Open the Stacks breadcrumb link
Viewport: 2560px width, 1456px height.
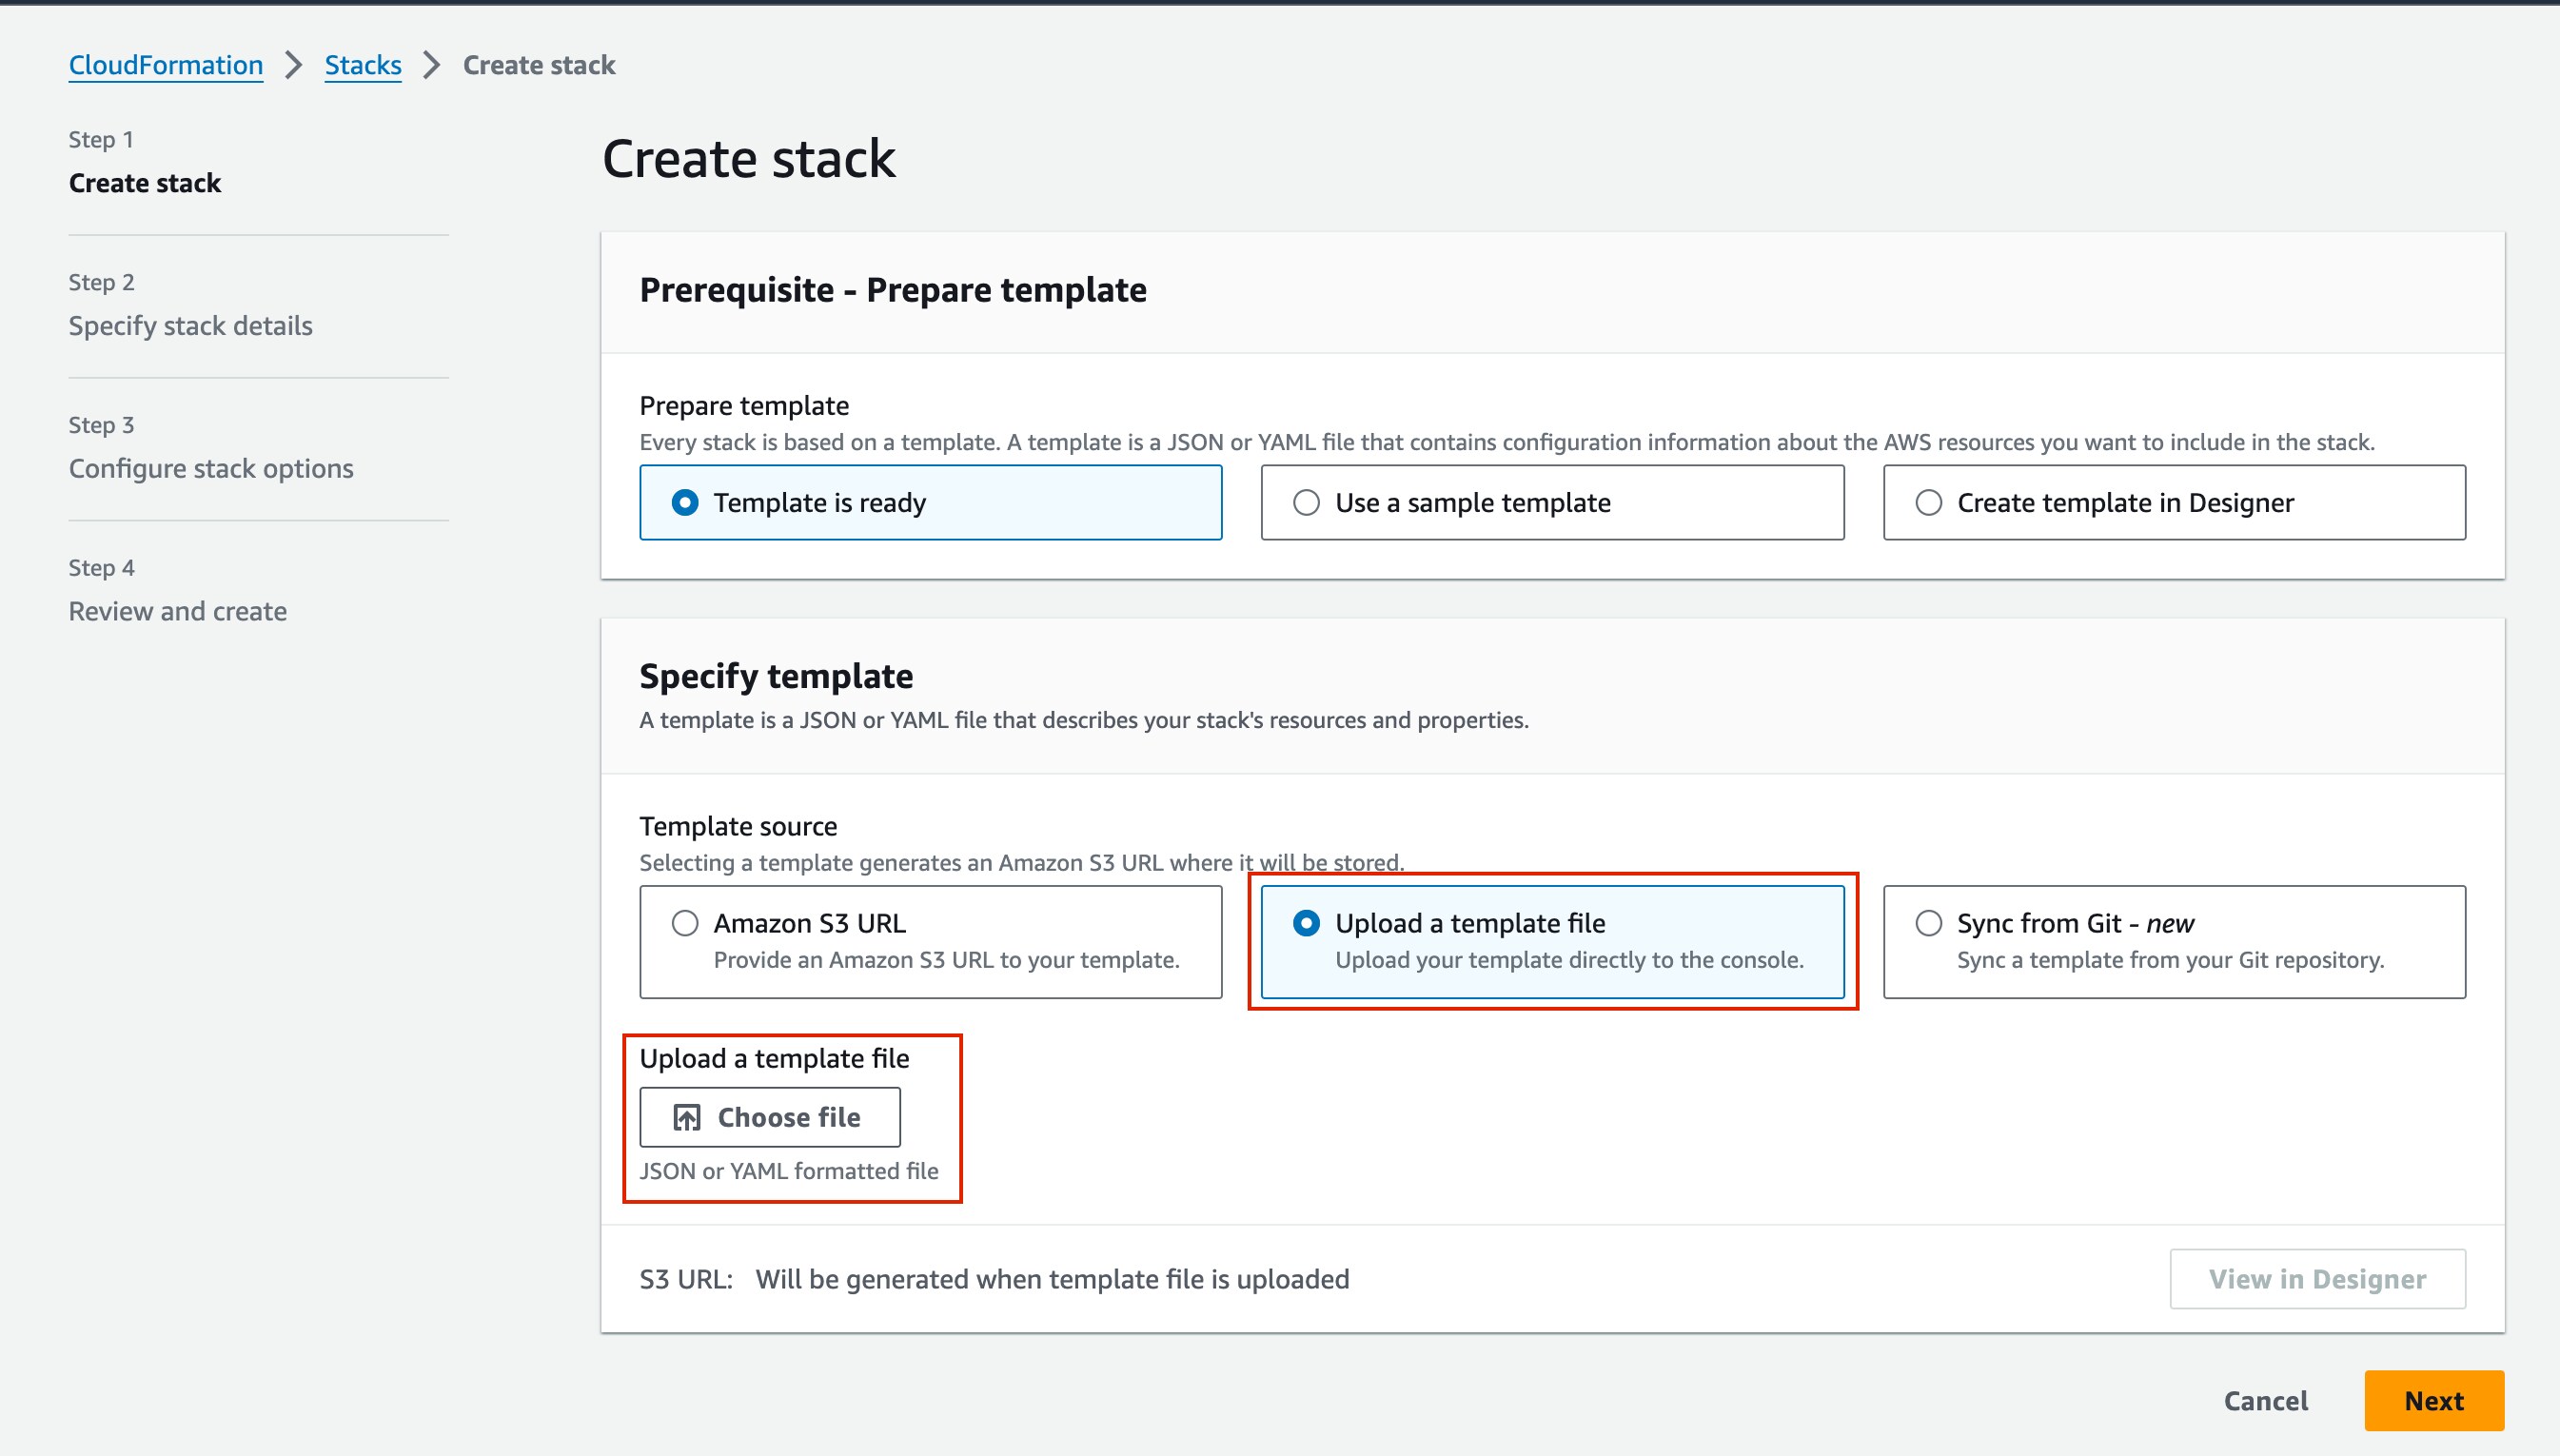coord(363,65)
